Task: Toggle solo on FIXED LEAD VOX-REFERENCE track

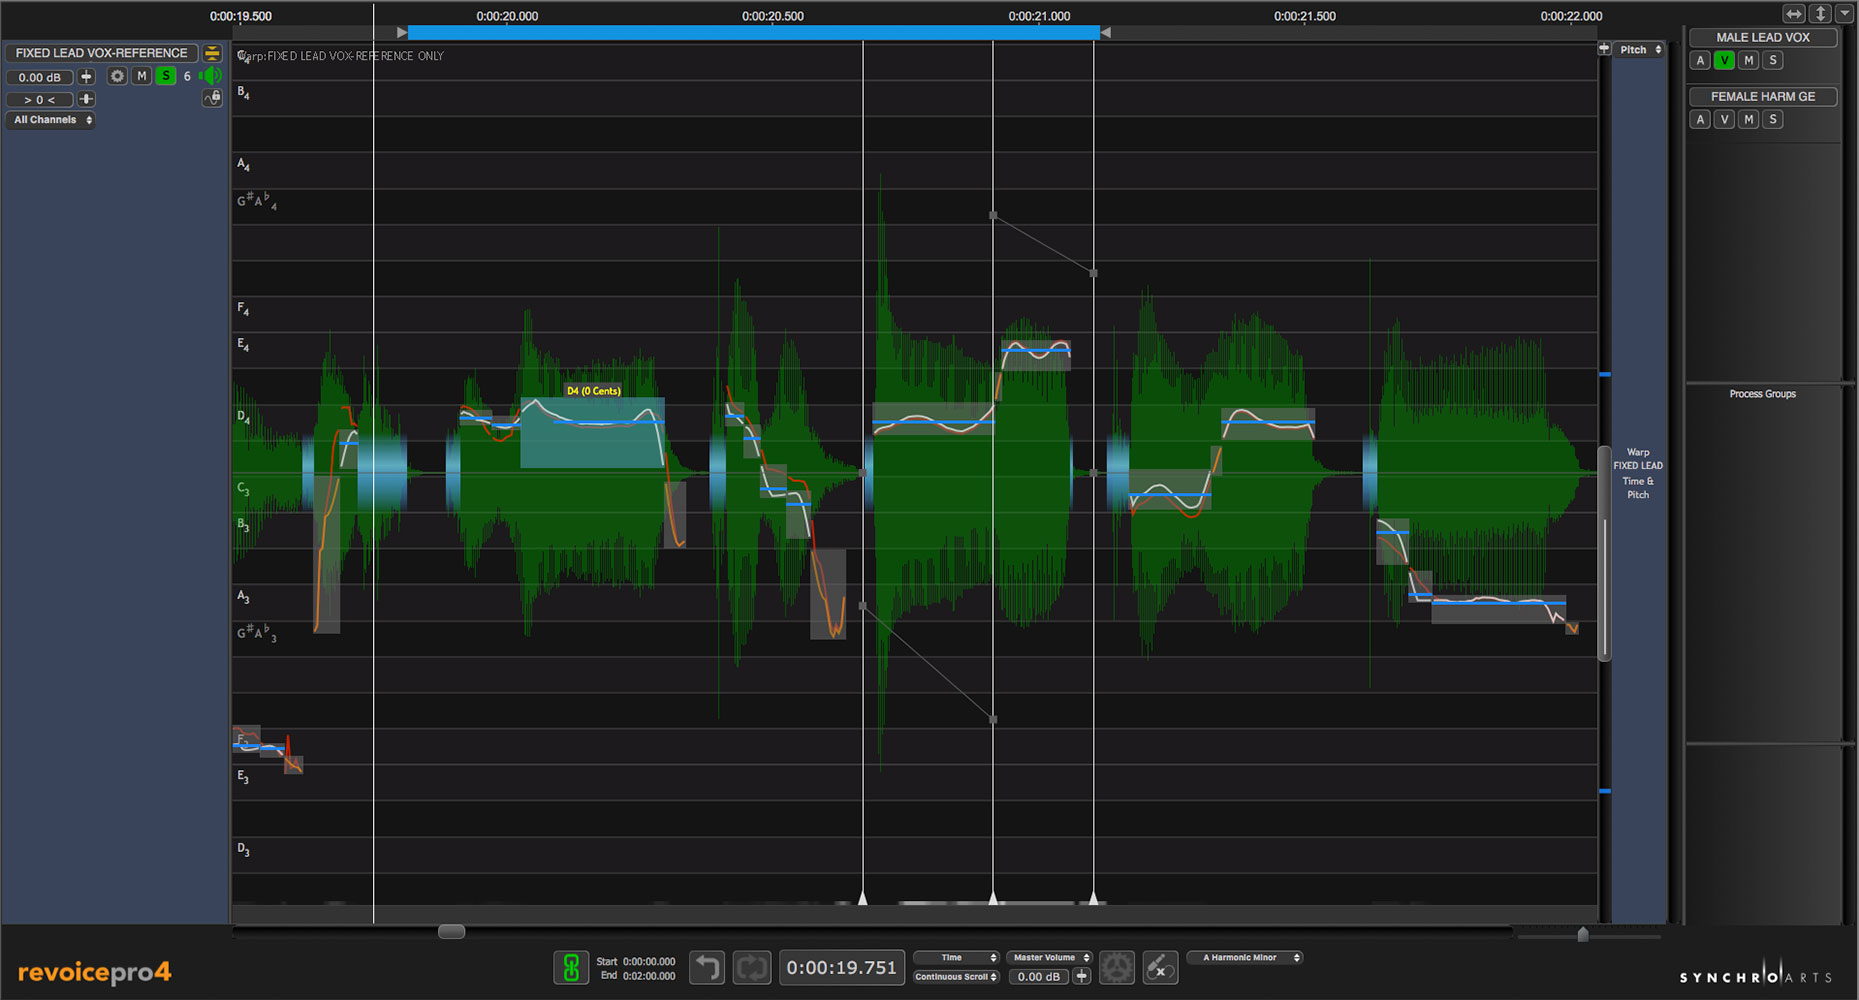Action: [166, 76]
